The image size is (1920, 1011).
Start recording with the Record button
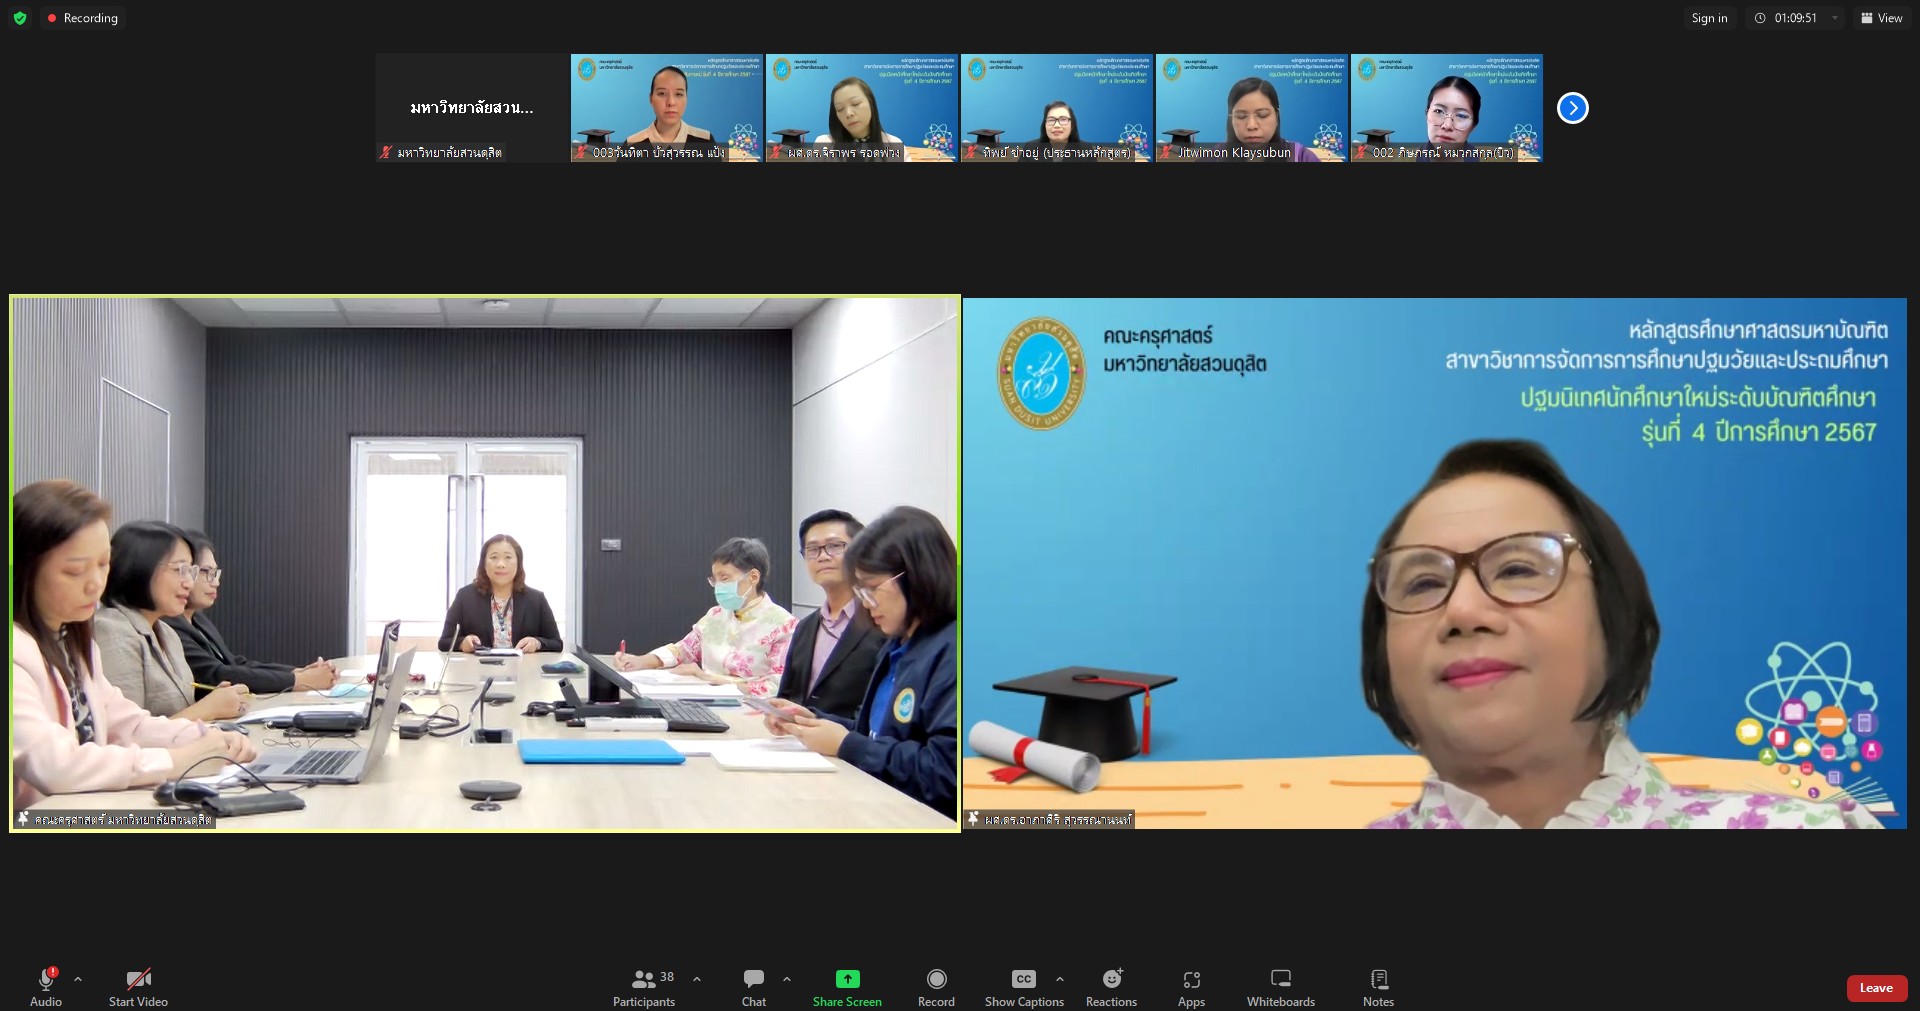click(936, 987)
